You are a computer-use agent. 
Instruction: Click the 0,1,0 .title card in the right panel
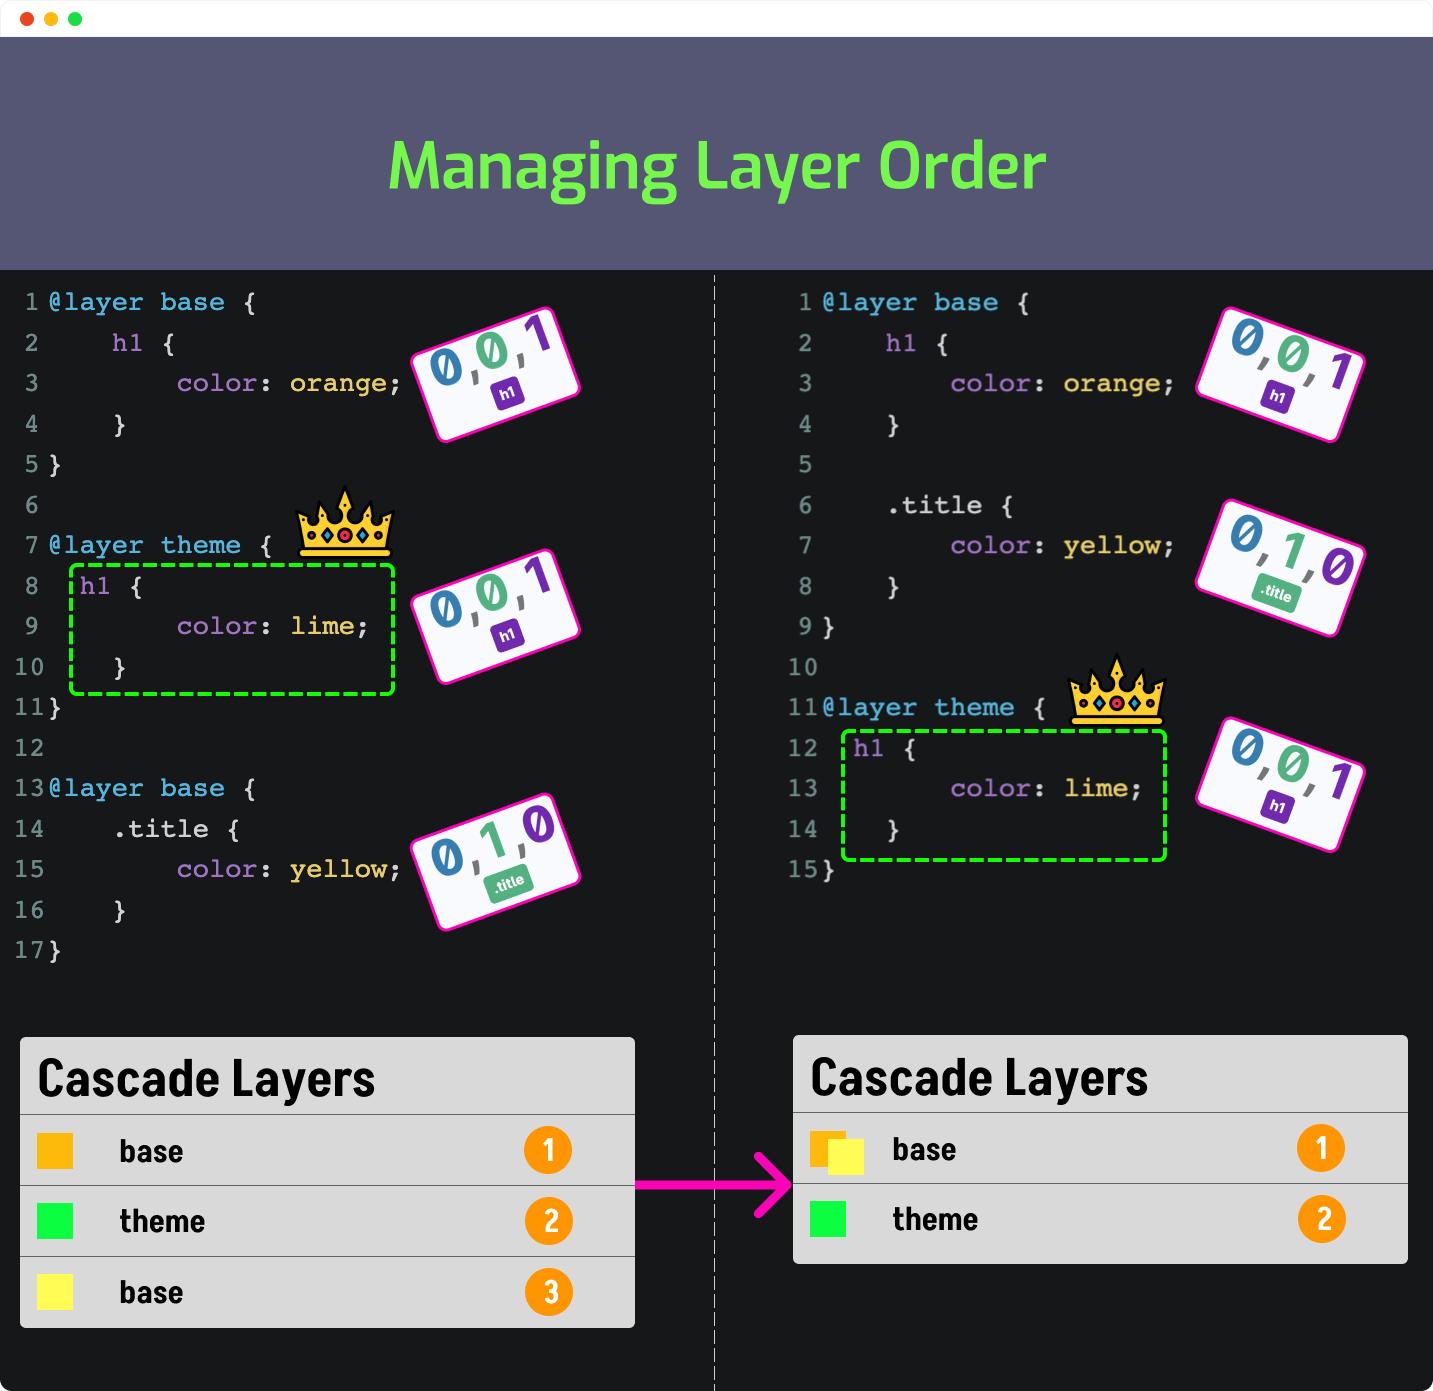[1281, 568]
